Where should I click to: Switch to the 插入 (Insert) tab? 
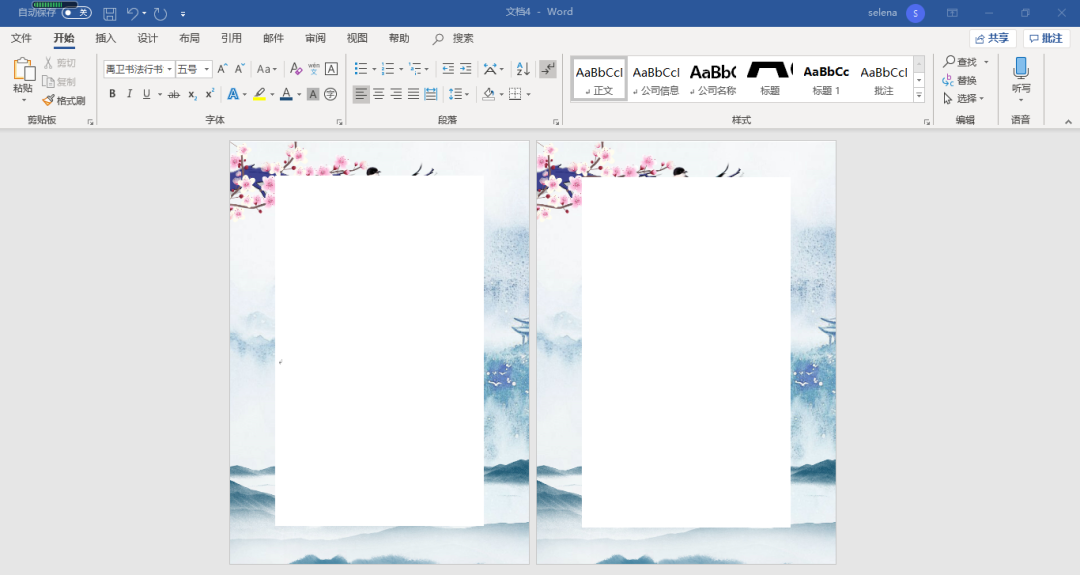105,39
